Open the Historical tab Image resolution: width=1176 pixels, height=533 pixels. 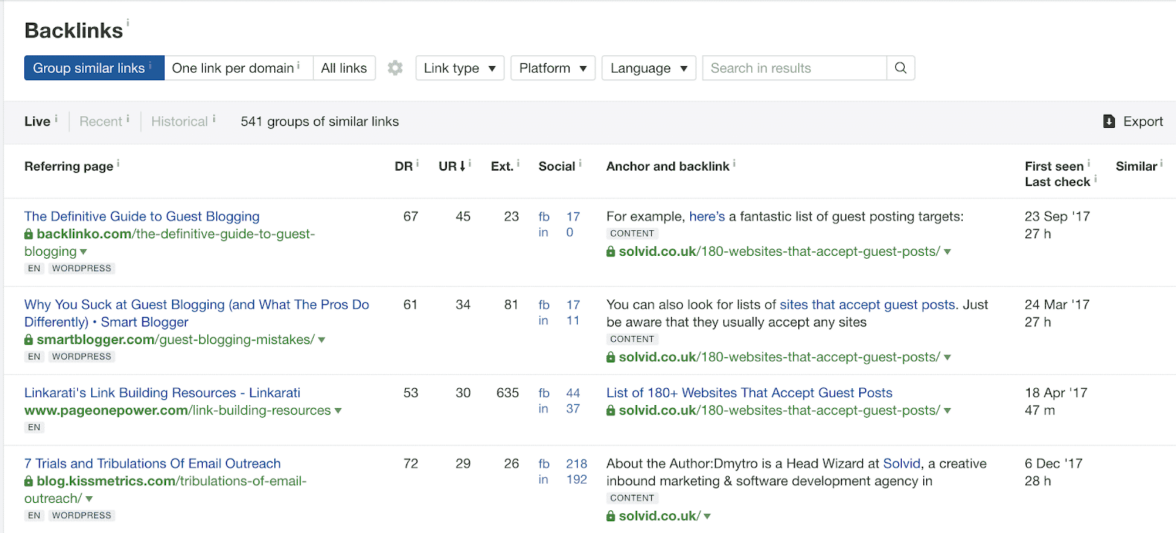tap(179, 121)
